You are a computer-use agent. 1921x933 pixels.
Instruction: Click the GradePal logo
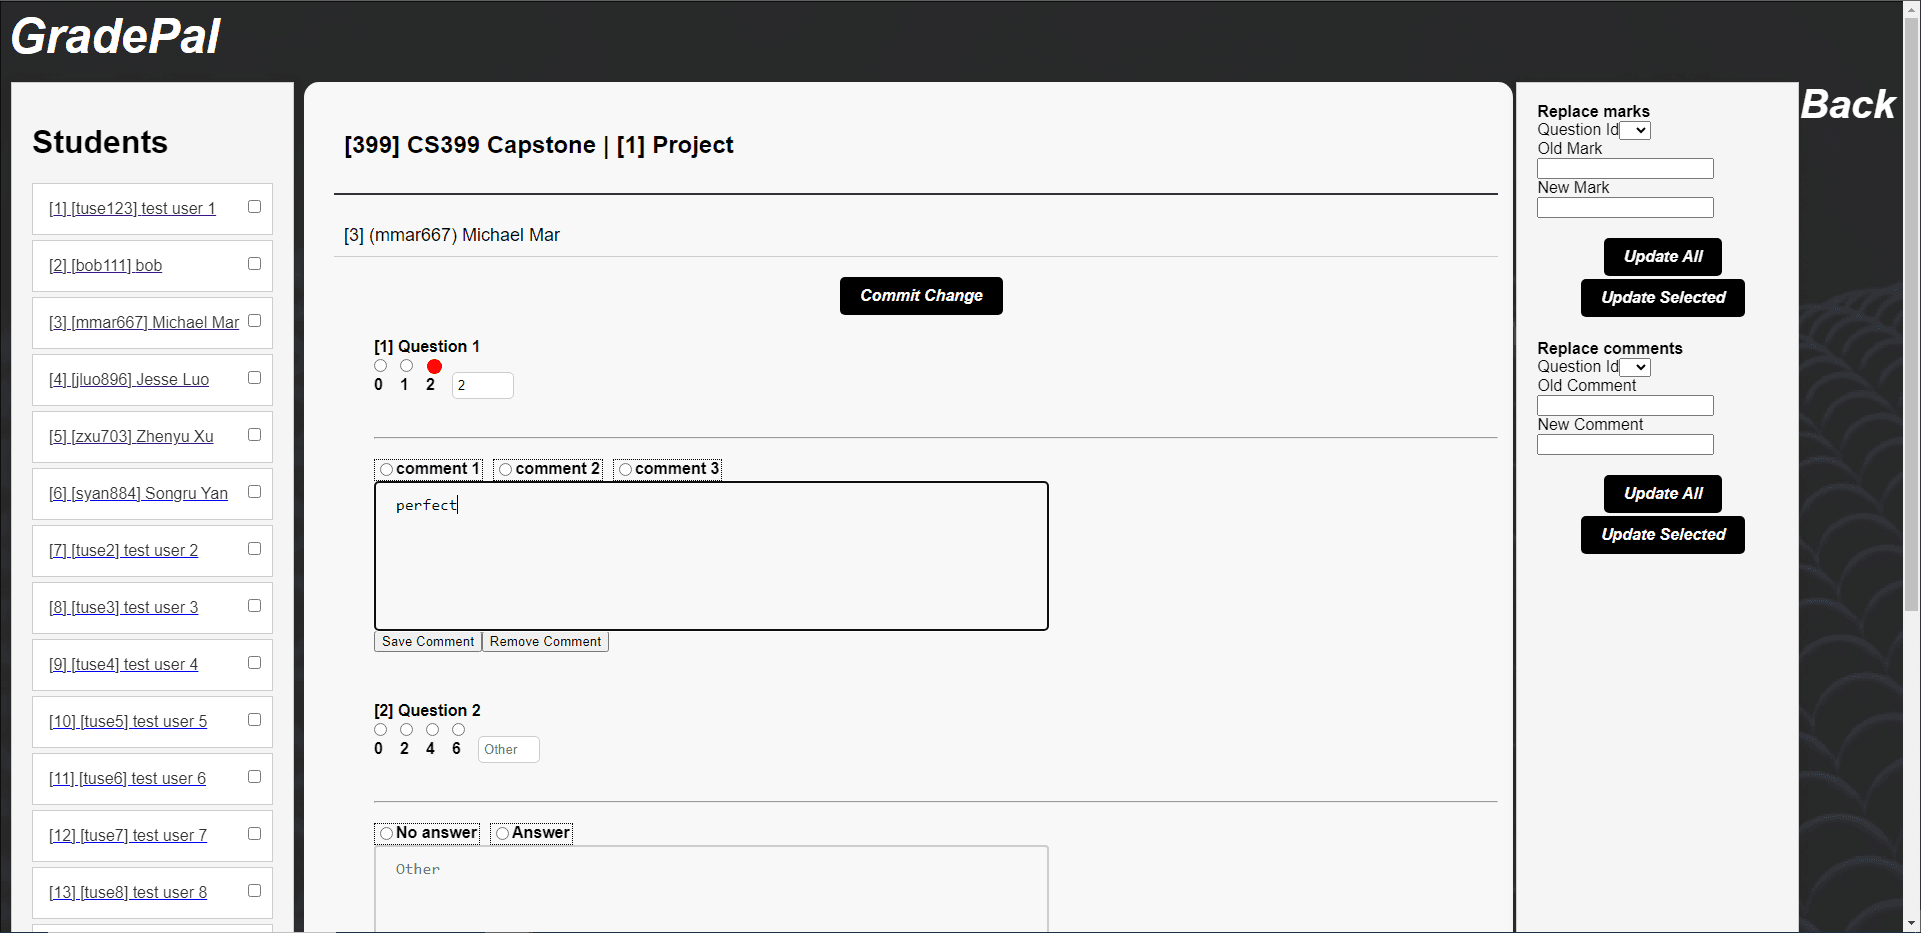pos(116,37)
